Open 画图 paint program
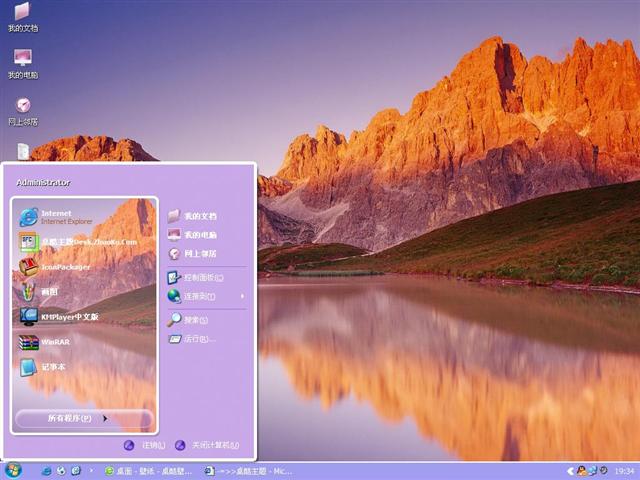The height and width of the screenshot is (480, 640). click(x=39, y=291)
